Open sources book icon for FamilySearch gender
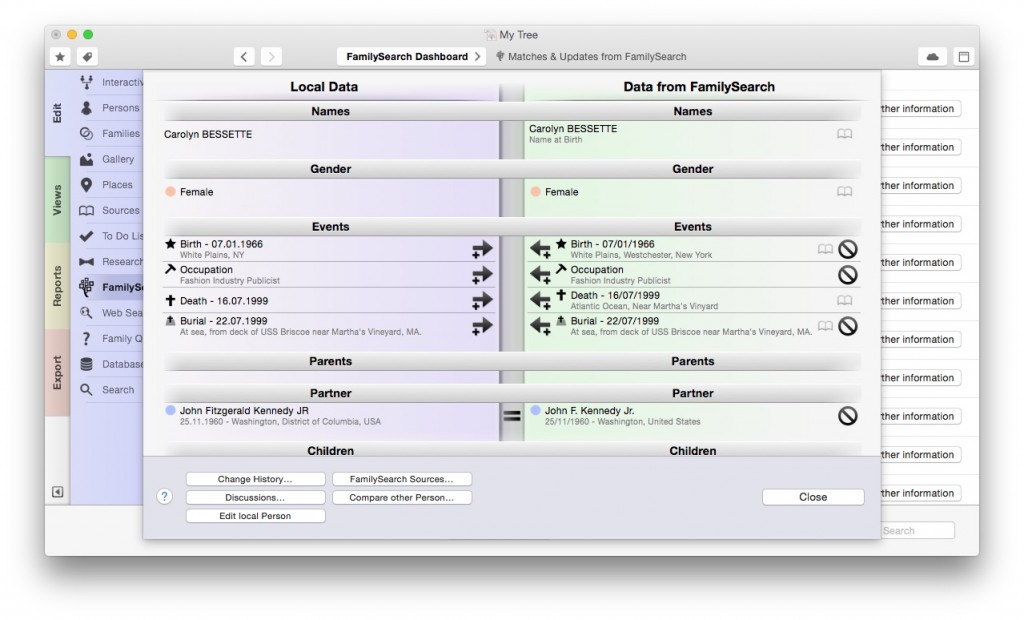The image size is (1024, 620). (x=844, y=191)
